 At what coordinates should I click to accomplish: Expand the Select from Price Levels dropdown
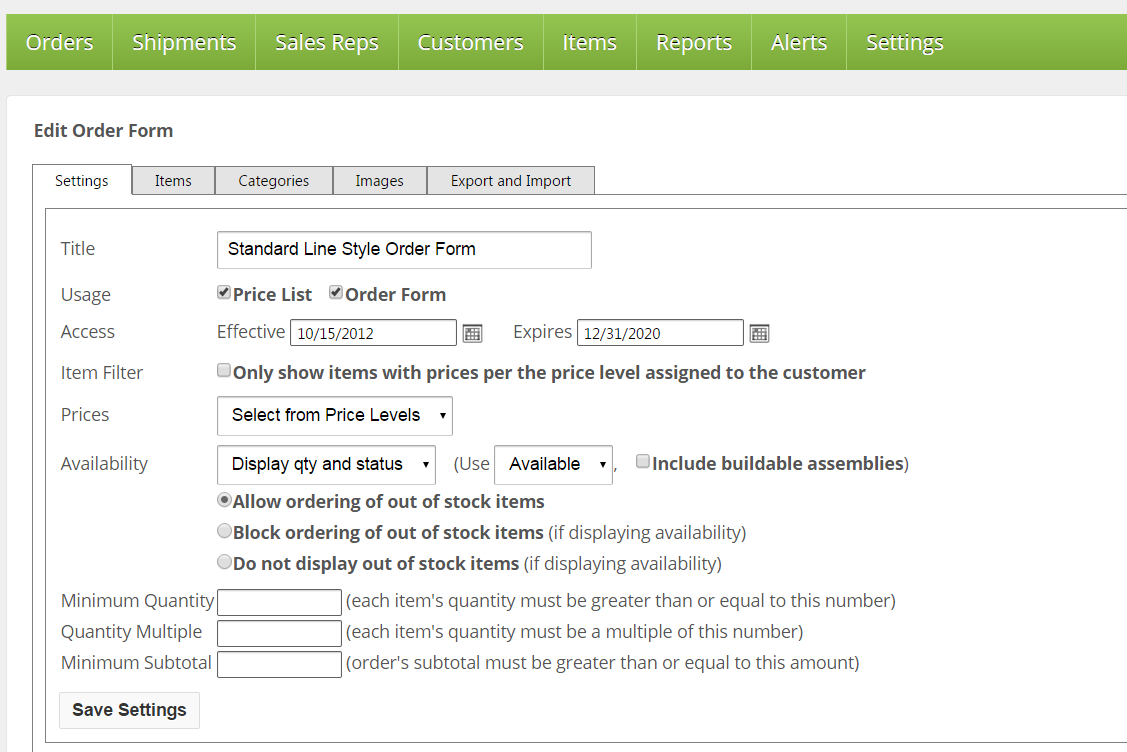pos(334,415)
